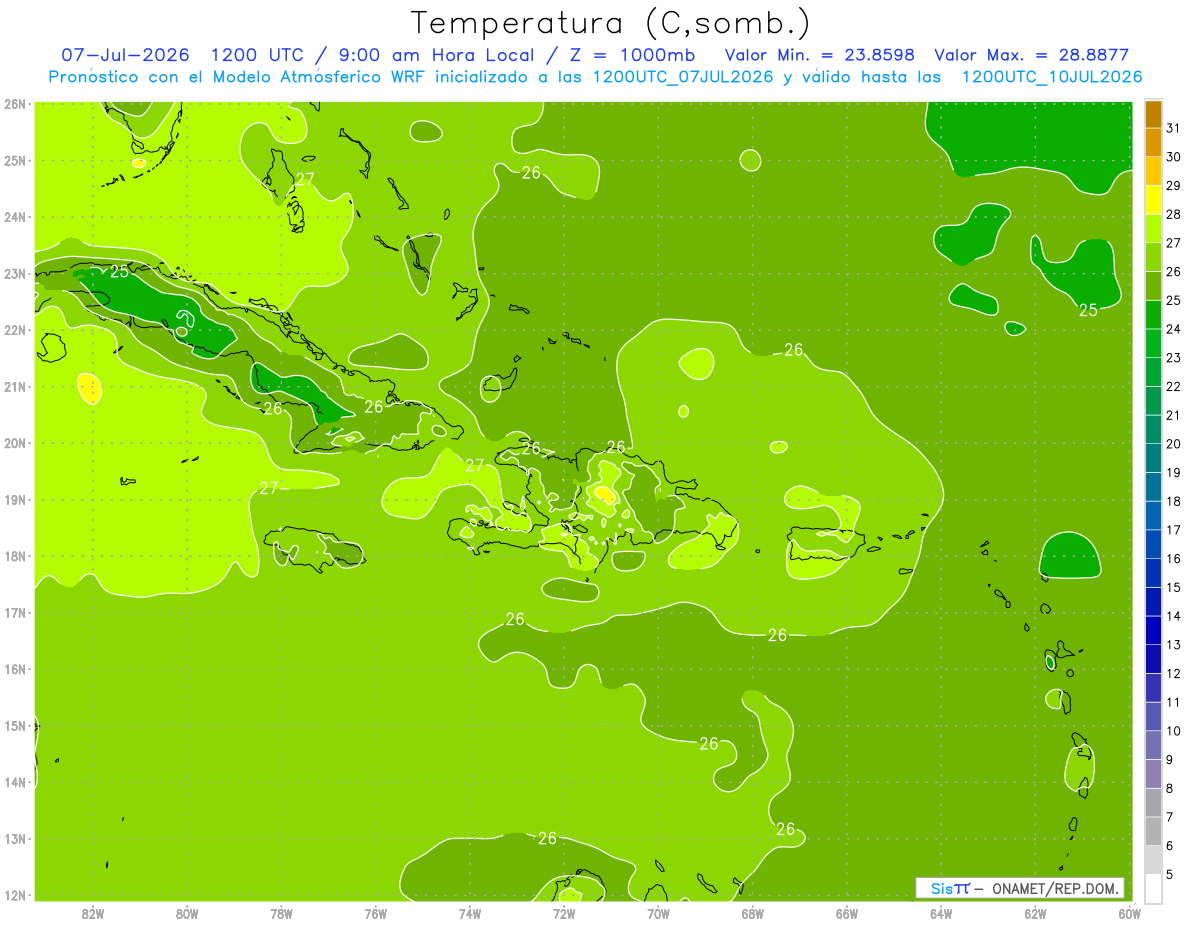Click "Valor Min. = 23.8598" text
Viewport: 1200px width, 927px height.
821,54
